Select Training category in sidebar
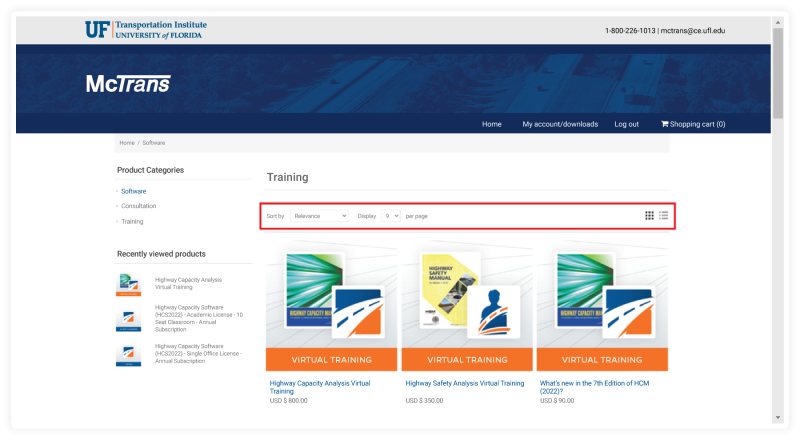Viewport: 800px width, 440px height. point(132,221)
